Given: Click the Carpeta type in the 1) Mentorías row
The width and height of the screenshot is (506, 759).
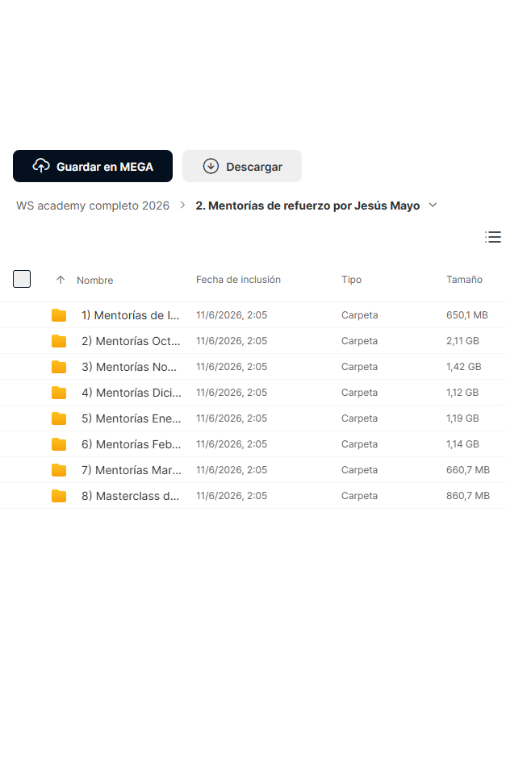Looking at the screenshot, I should (x=359, y=315).
